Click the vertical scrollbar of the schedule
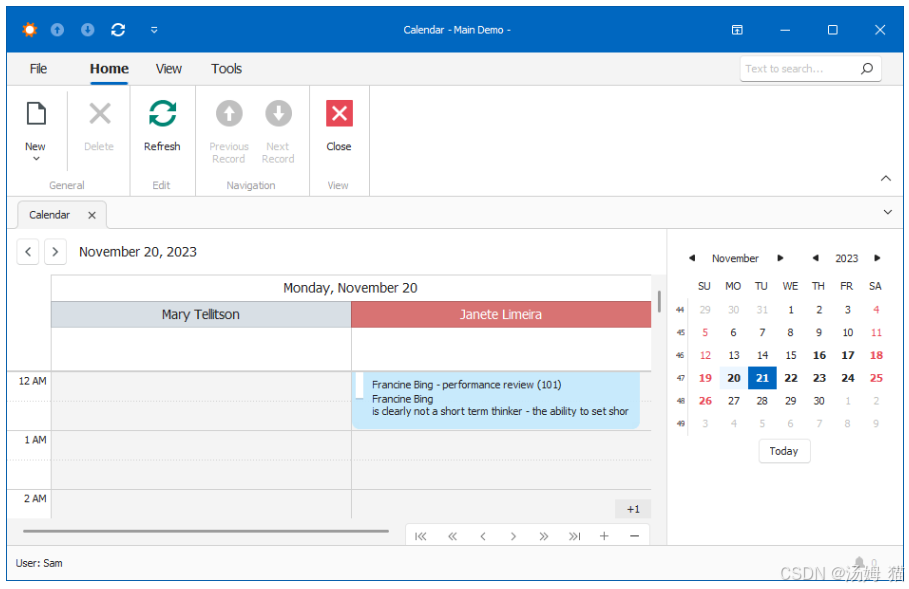Image resolution: width=909 pixels, height=589 pixels. coord(659,301)
